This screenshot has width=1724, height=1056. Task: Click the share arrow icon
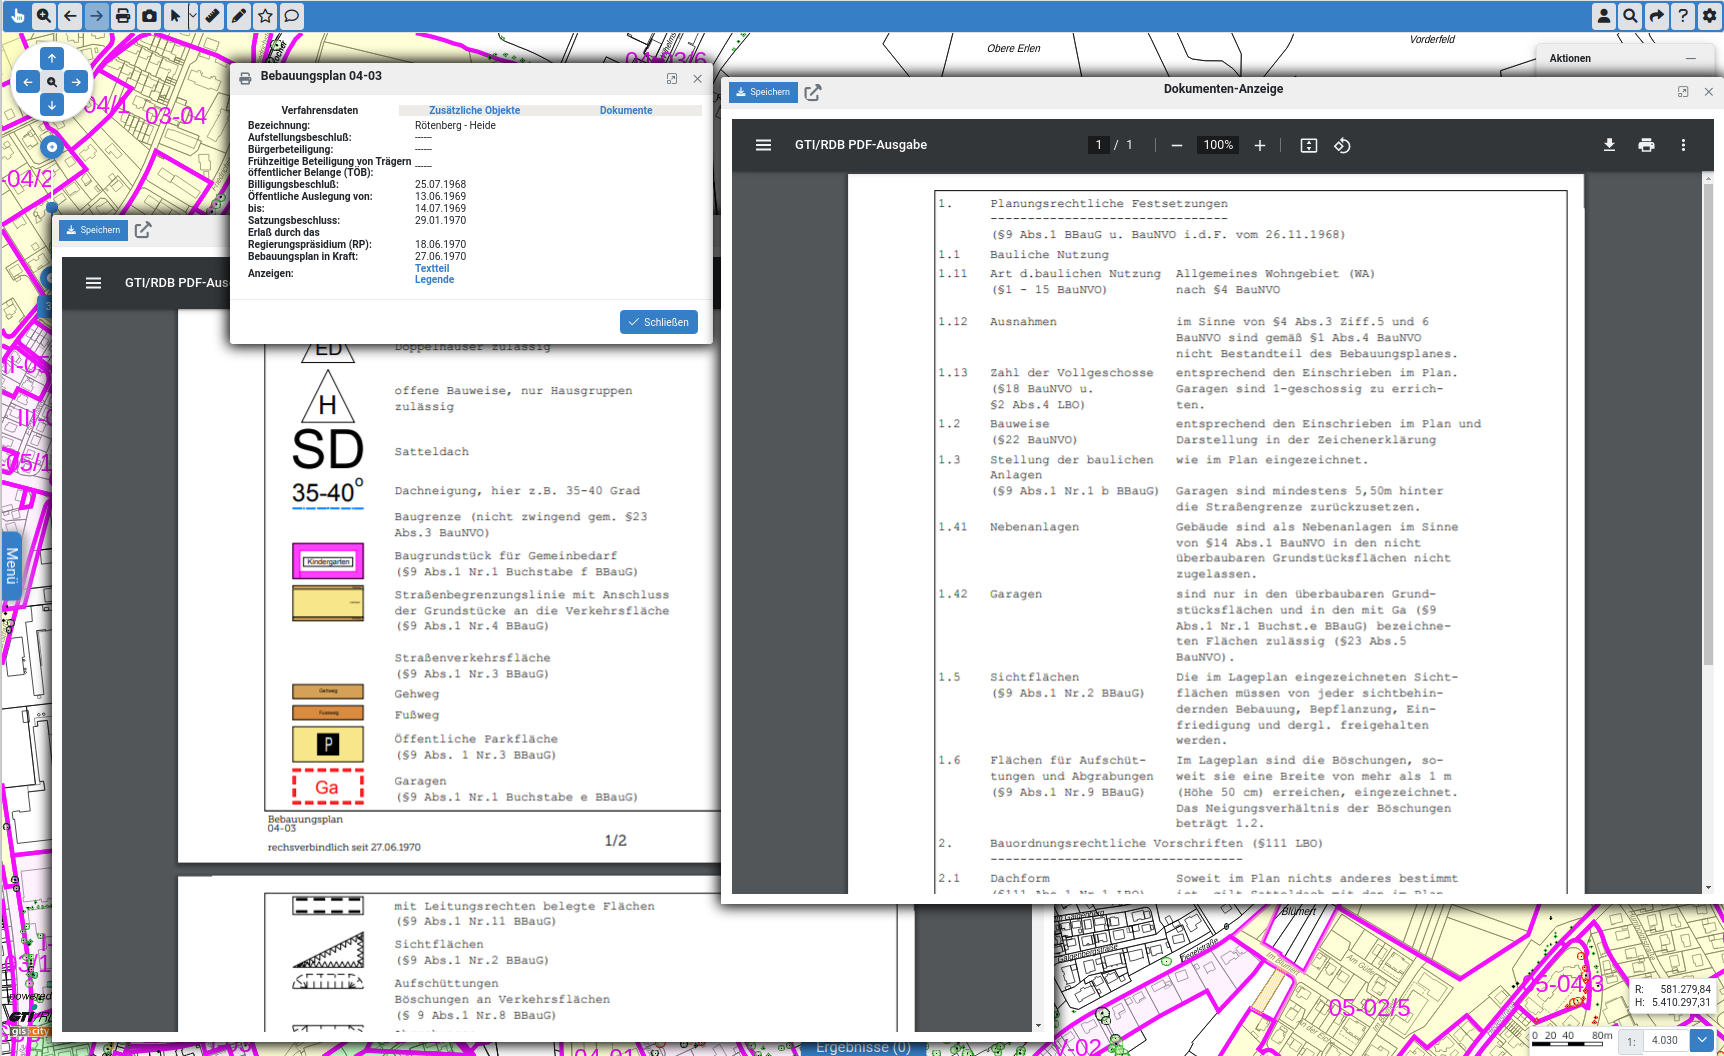tap(1657, 16)
